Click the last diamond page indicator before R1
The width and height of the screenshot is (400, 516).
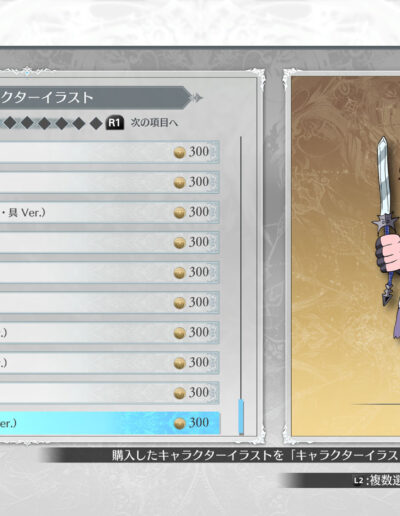pyautogui.click(x=96, y=123)
